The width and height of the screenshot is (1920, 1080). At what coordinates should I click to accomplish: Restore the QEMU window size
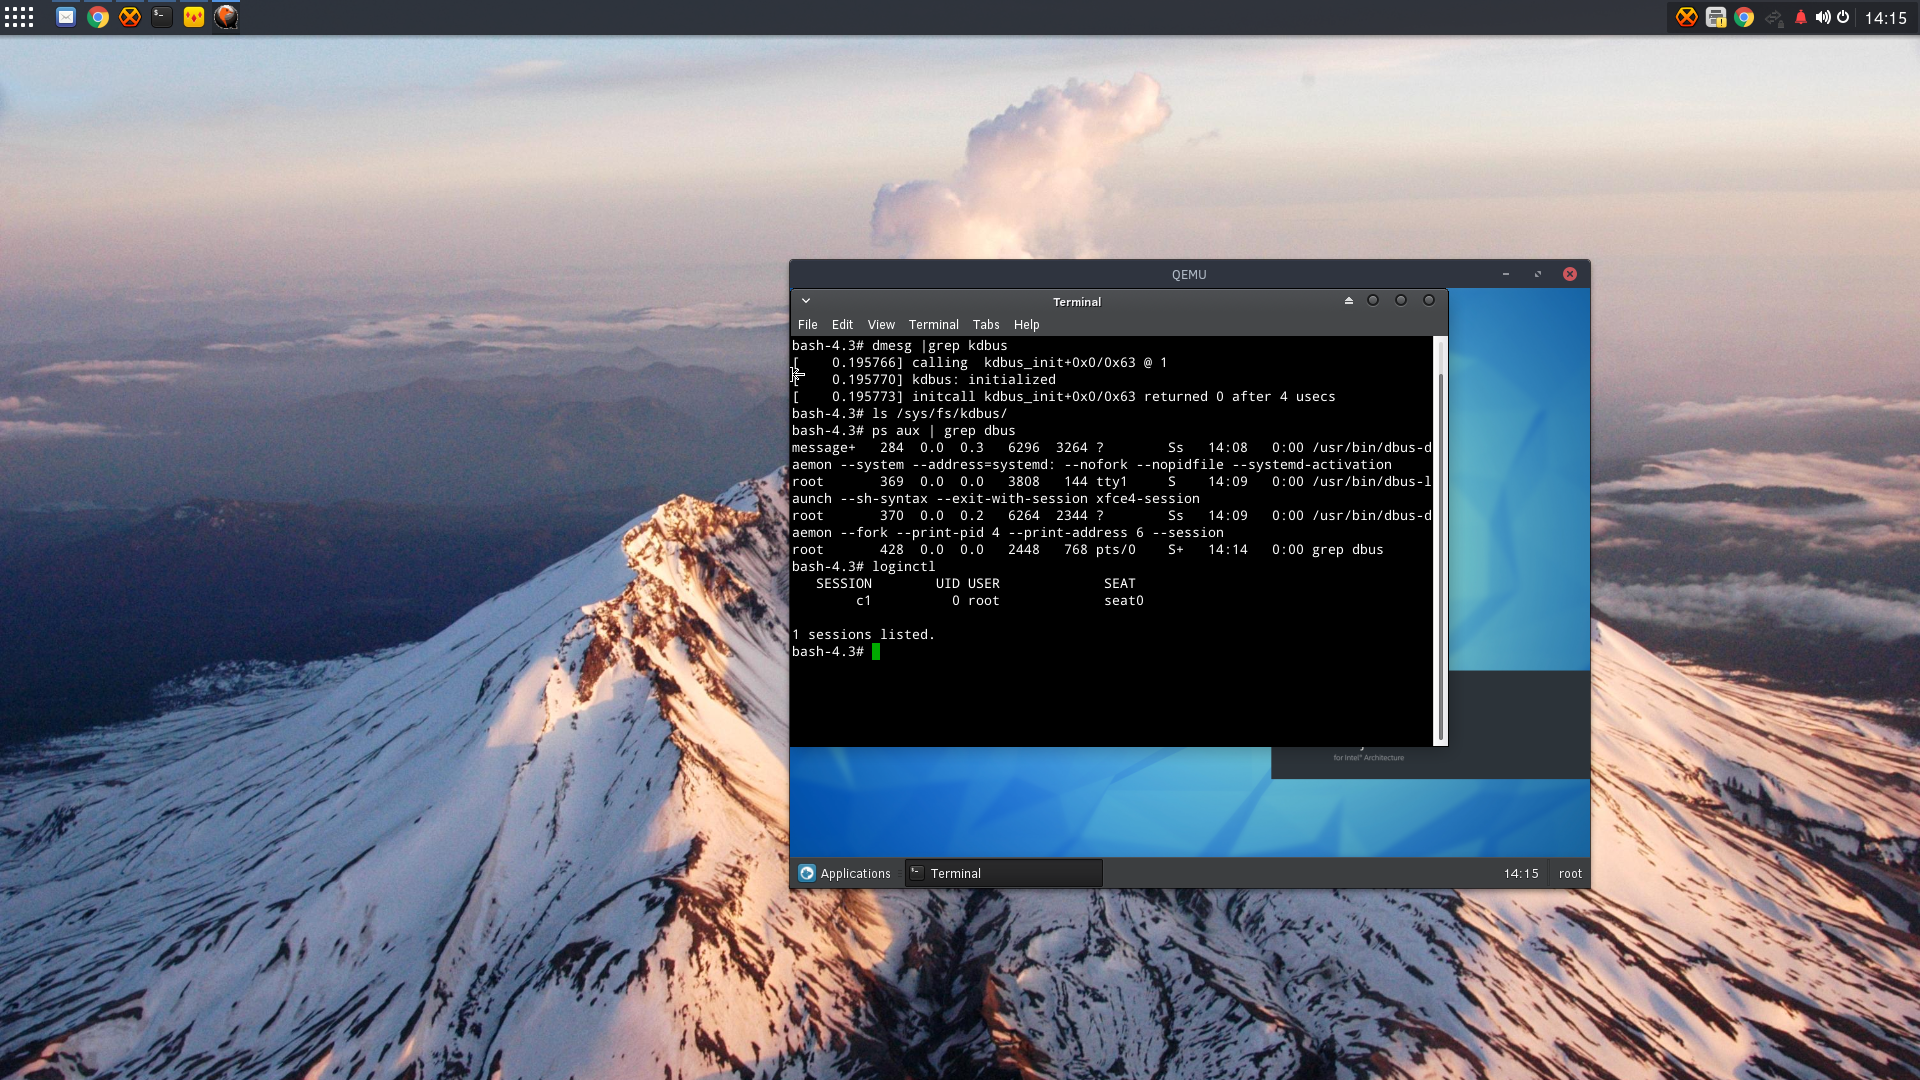click(x=1538, y=274)
